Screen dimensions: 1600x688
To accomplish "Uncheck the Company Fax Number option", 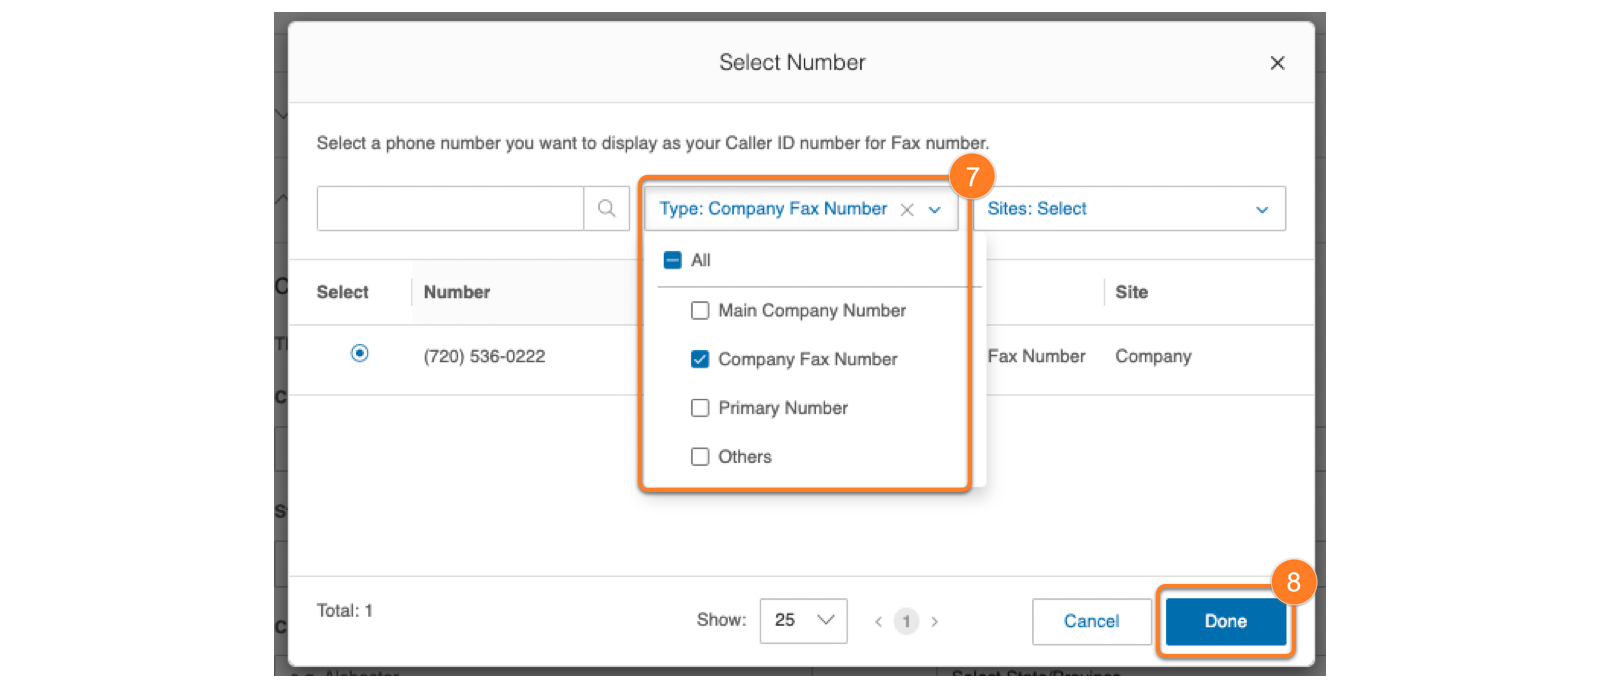I will tap(700, 359).
